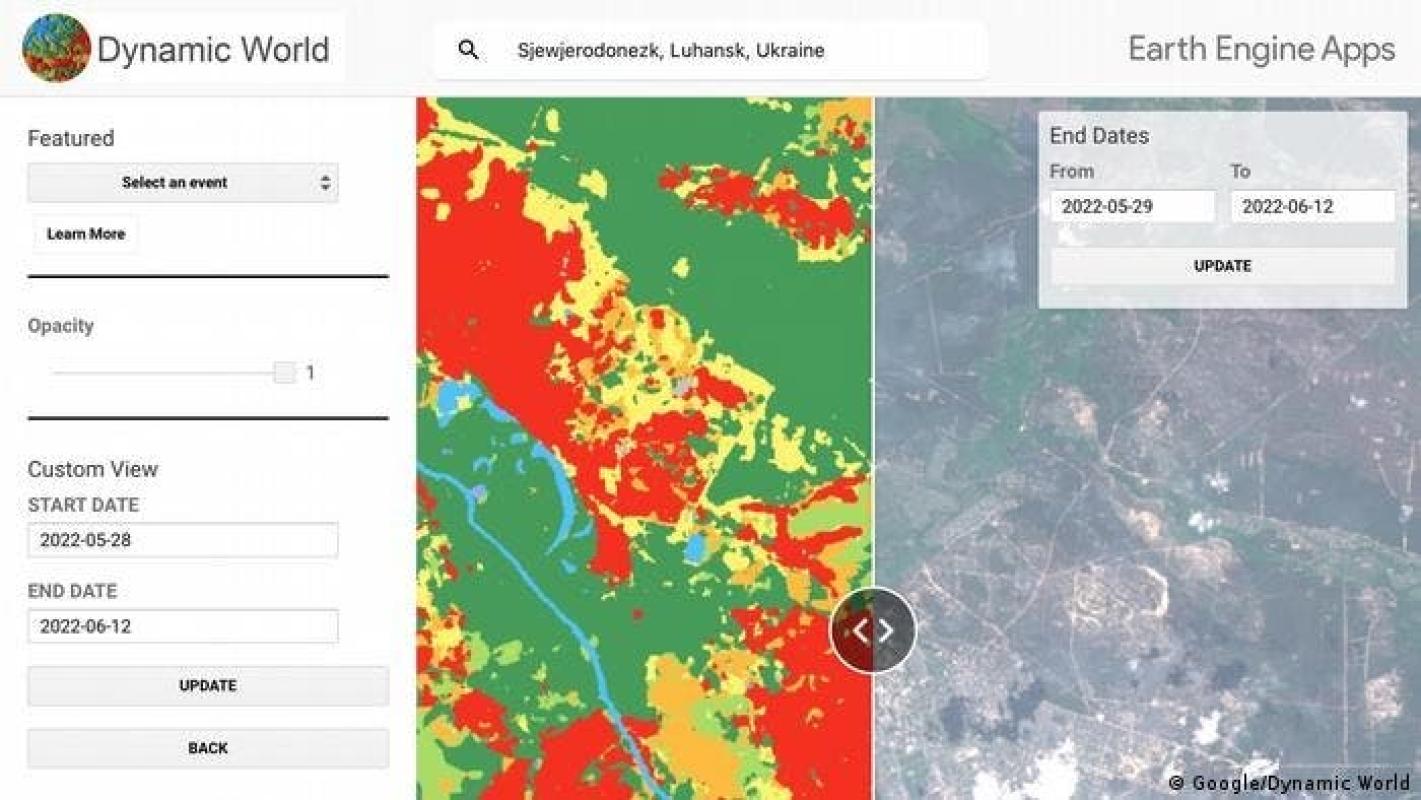Edit the From date in End Dates panel
The width and height of the screenshot is (1421, 800).
pyautogui.click(x=1132, y=207)
